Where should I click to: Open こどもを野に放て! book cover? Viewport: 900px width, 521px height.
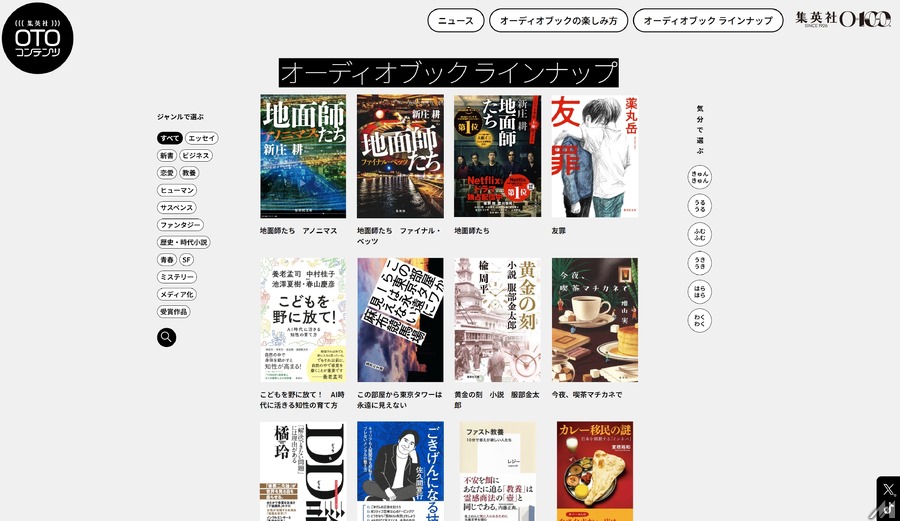[x=303, y=320]
